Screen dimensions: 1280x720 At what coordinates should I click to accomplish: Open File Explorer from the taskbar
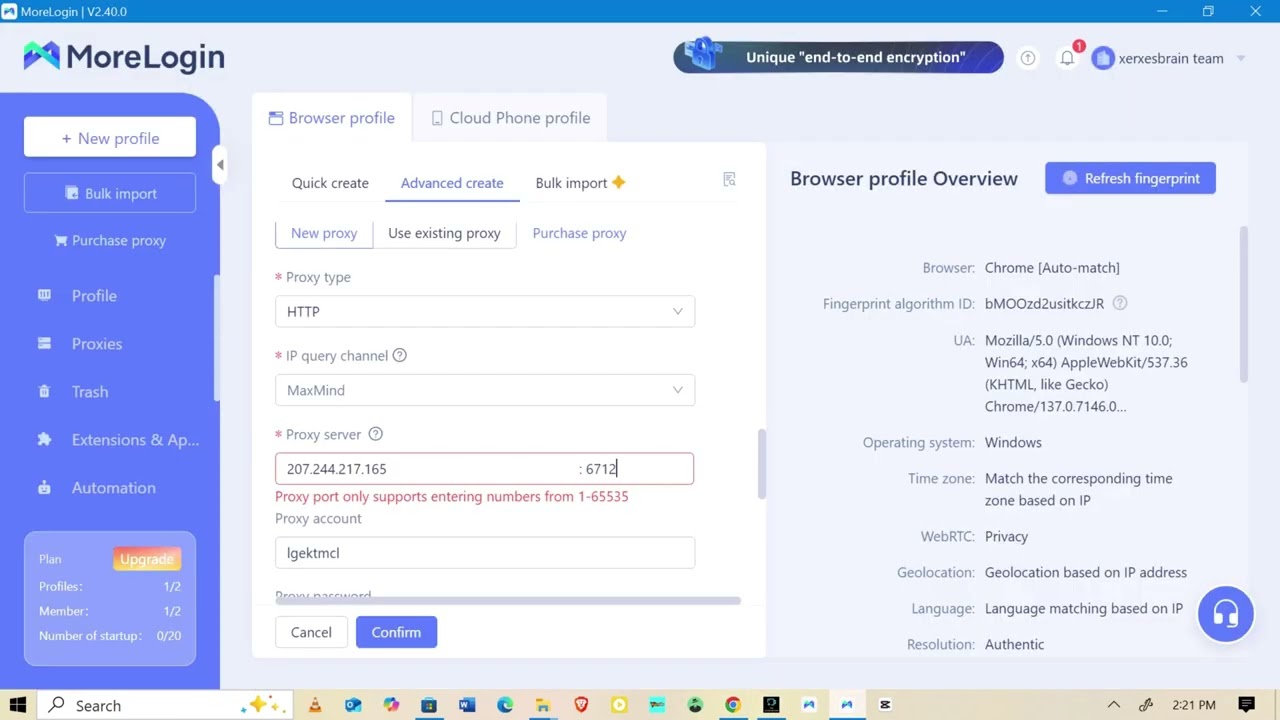click(x=543, y=705)
